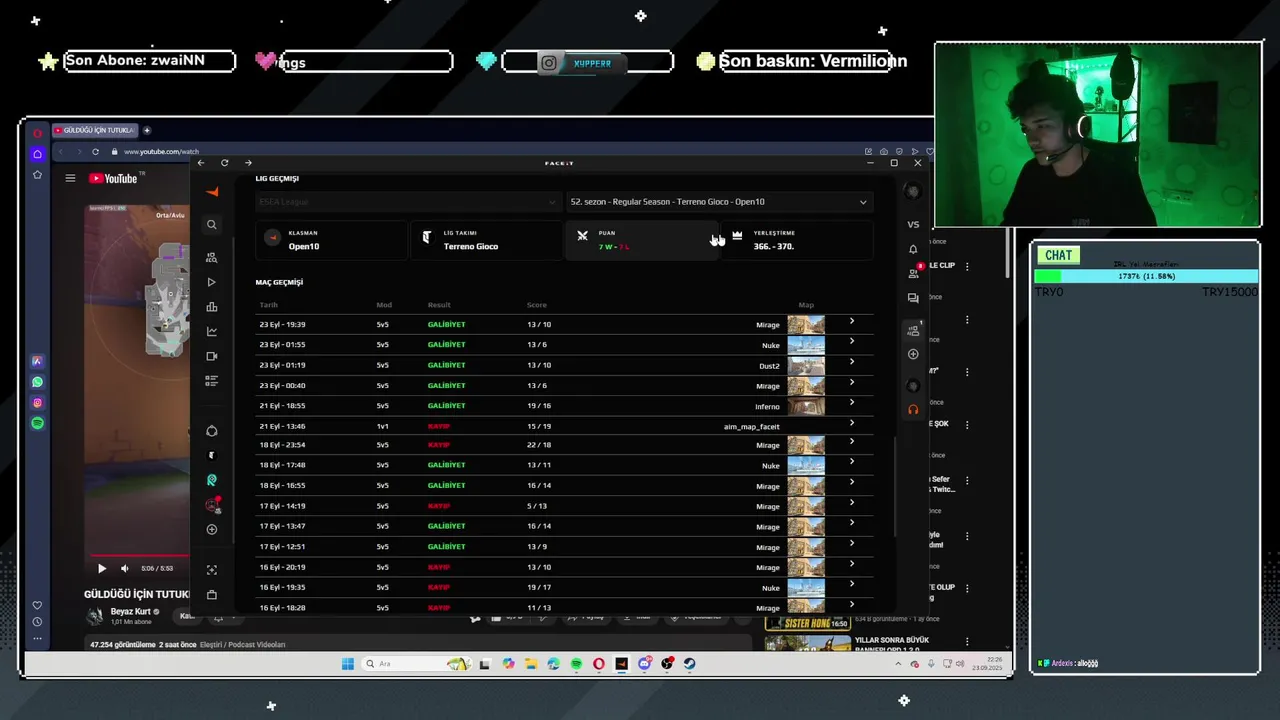Expand the 23 Eyl 01:19 Dust2 match
The image size is (1280, 720).
851,362
